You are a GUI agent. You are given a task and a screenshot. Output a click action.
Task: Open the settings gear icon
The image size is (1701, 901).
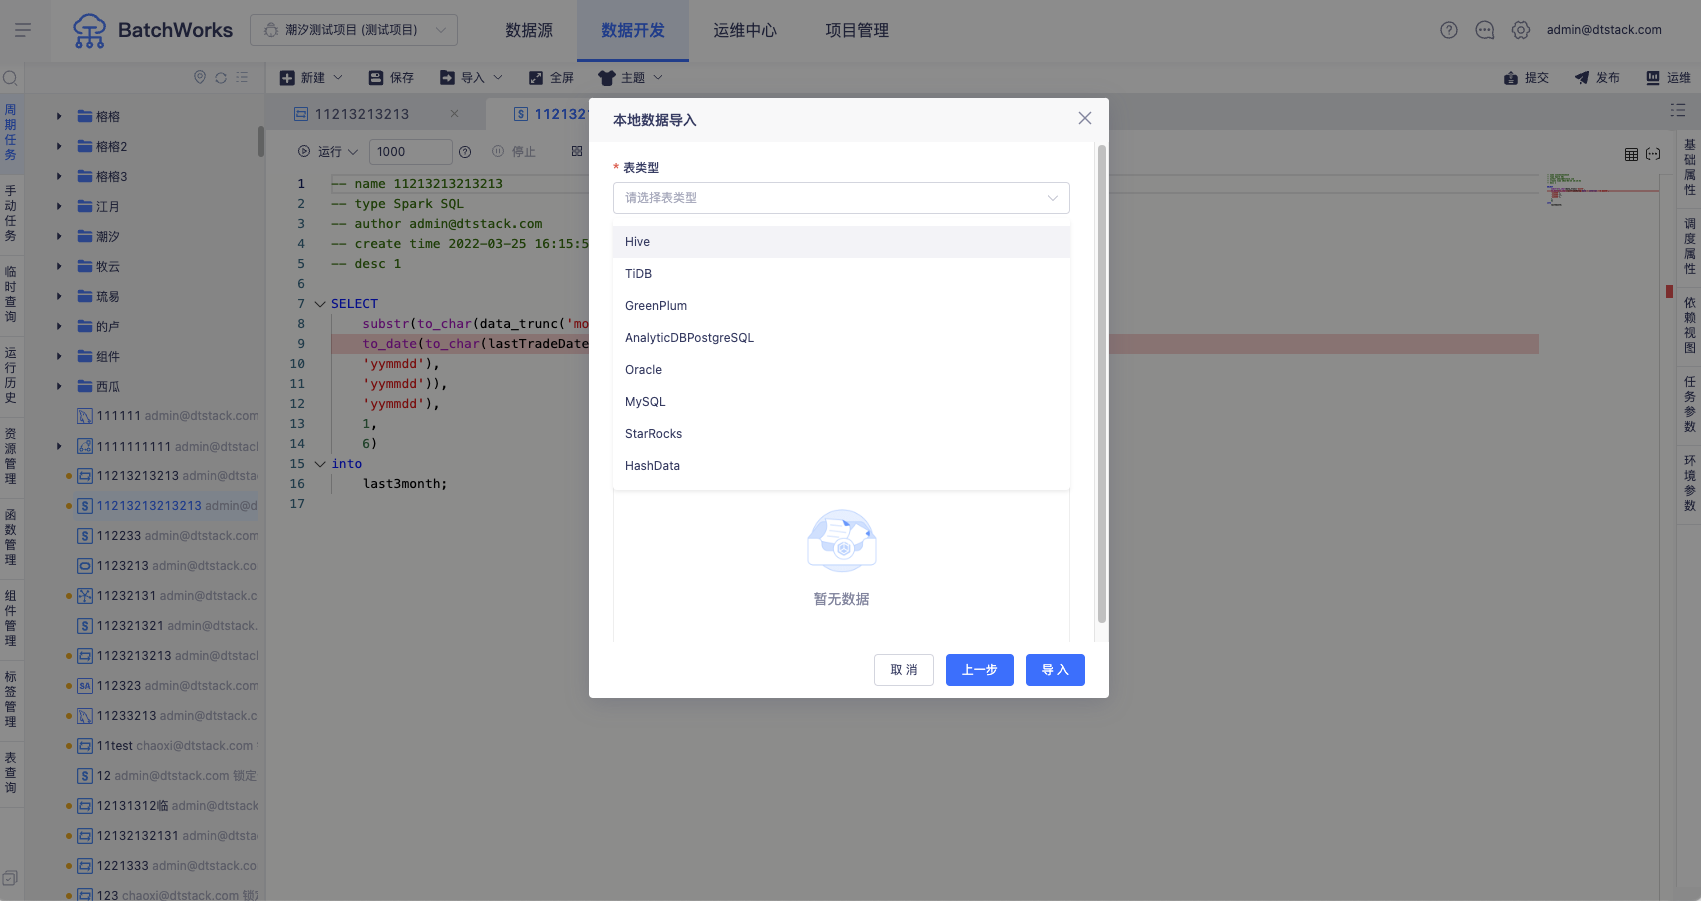[1521, 30]
